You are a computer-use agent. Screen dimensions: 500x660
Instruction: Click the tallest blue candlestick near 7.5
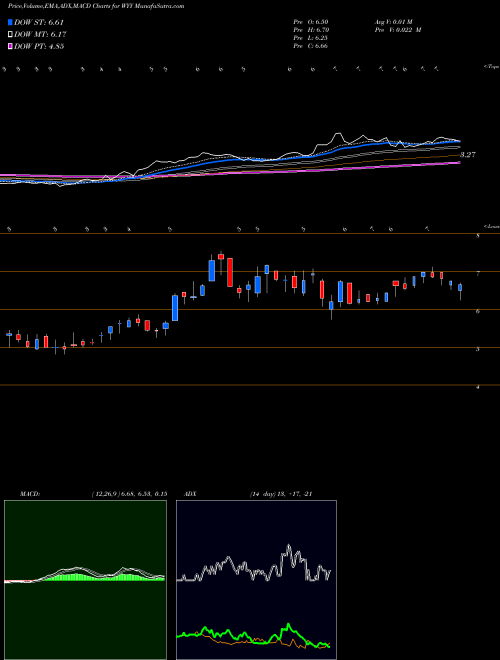(212, 270)
